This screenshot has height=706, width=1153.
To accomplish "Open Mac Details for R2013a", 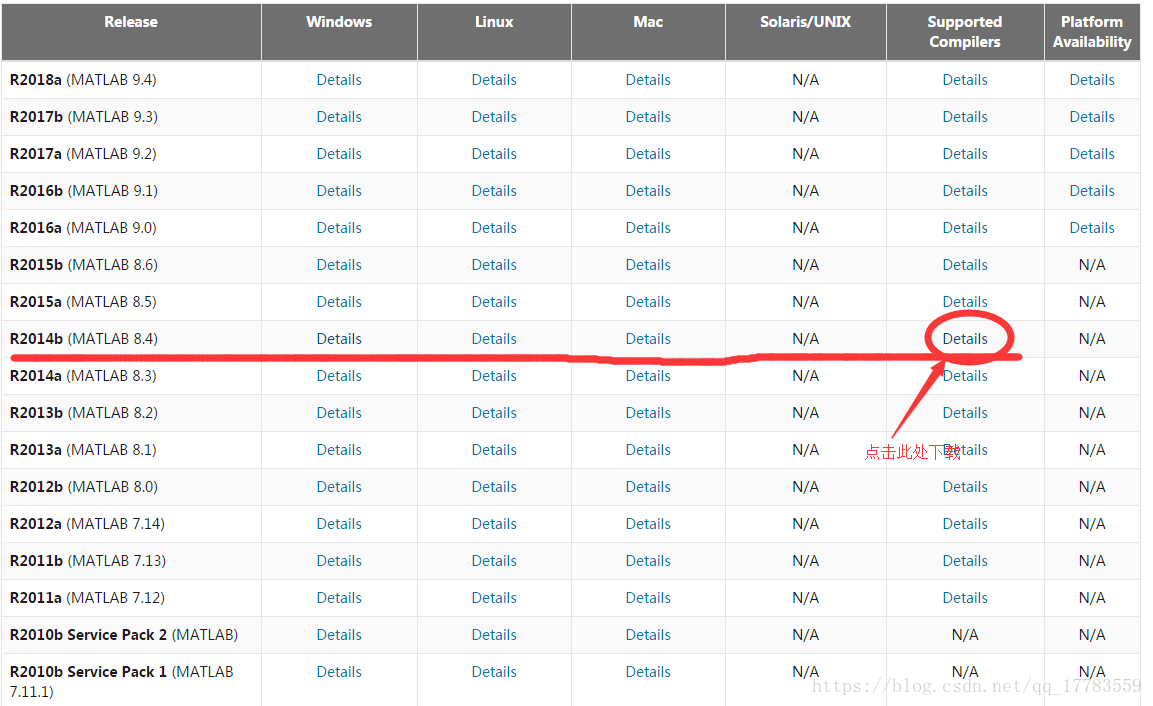I will point(648,450).
